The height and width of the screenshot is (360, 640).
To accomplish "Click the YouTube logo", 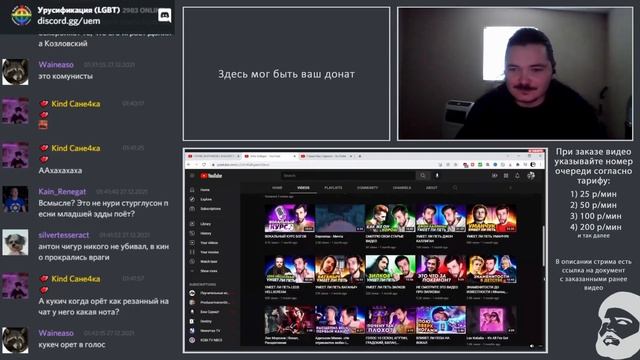I will [211, 176].
